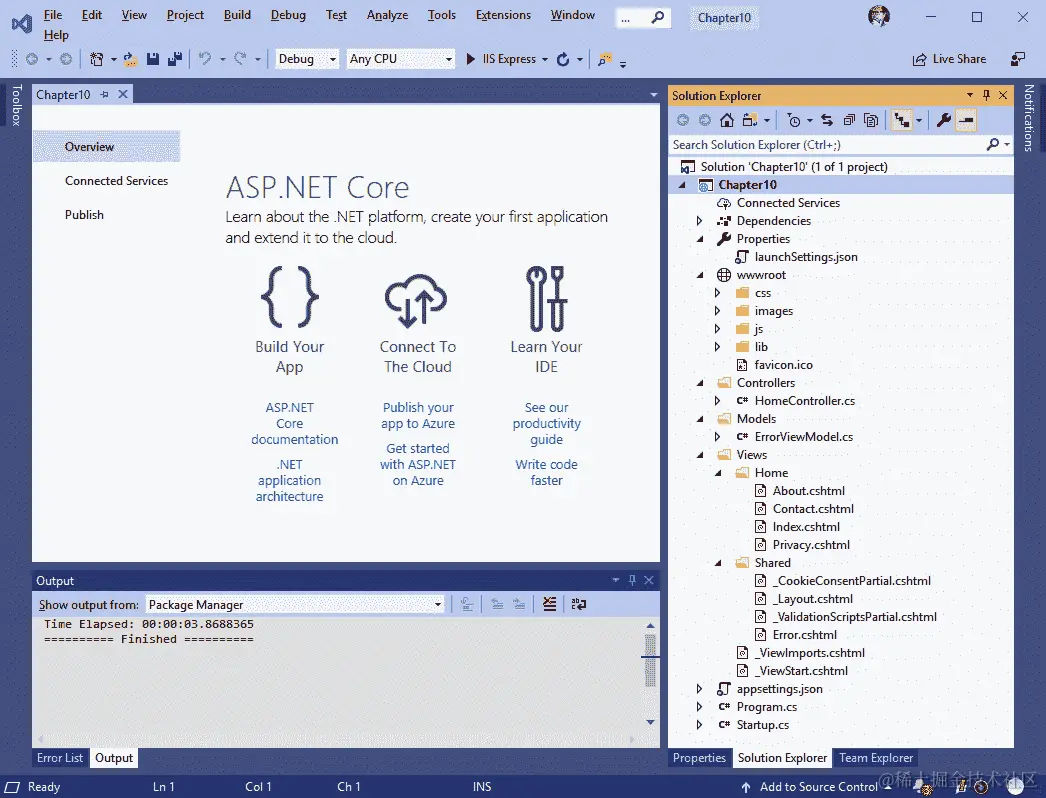Open Write code faster link
This screenshot has height=798, width=1046.
(546, 472)
